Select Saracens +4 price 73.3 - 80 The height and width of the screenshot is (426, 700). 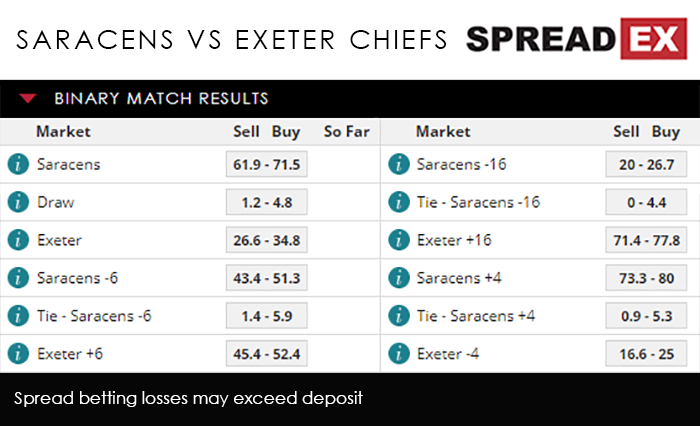click(x=646, y=278)
